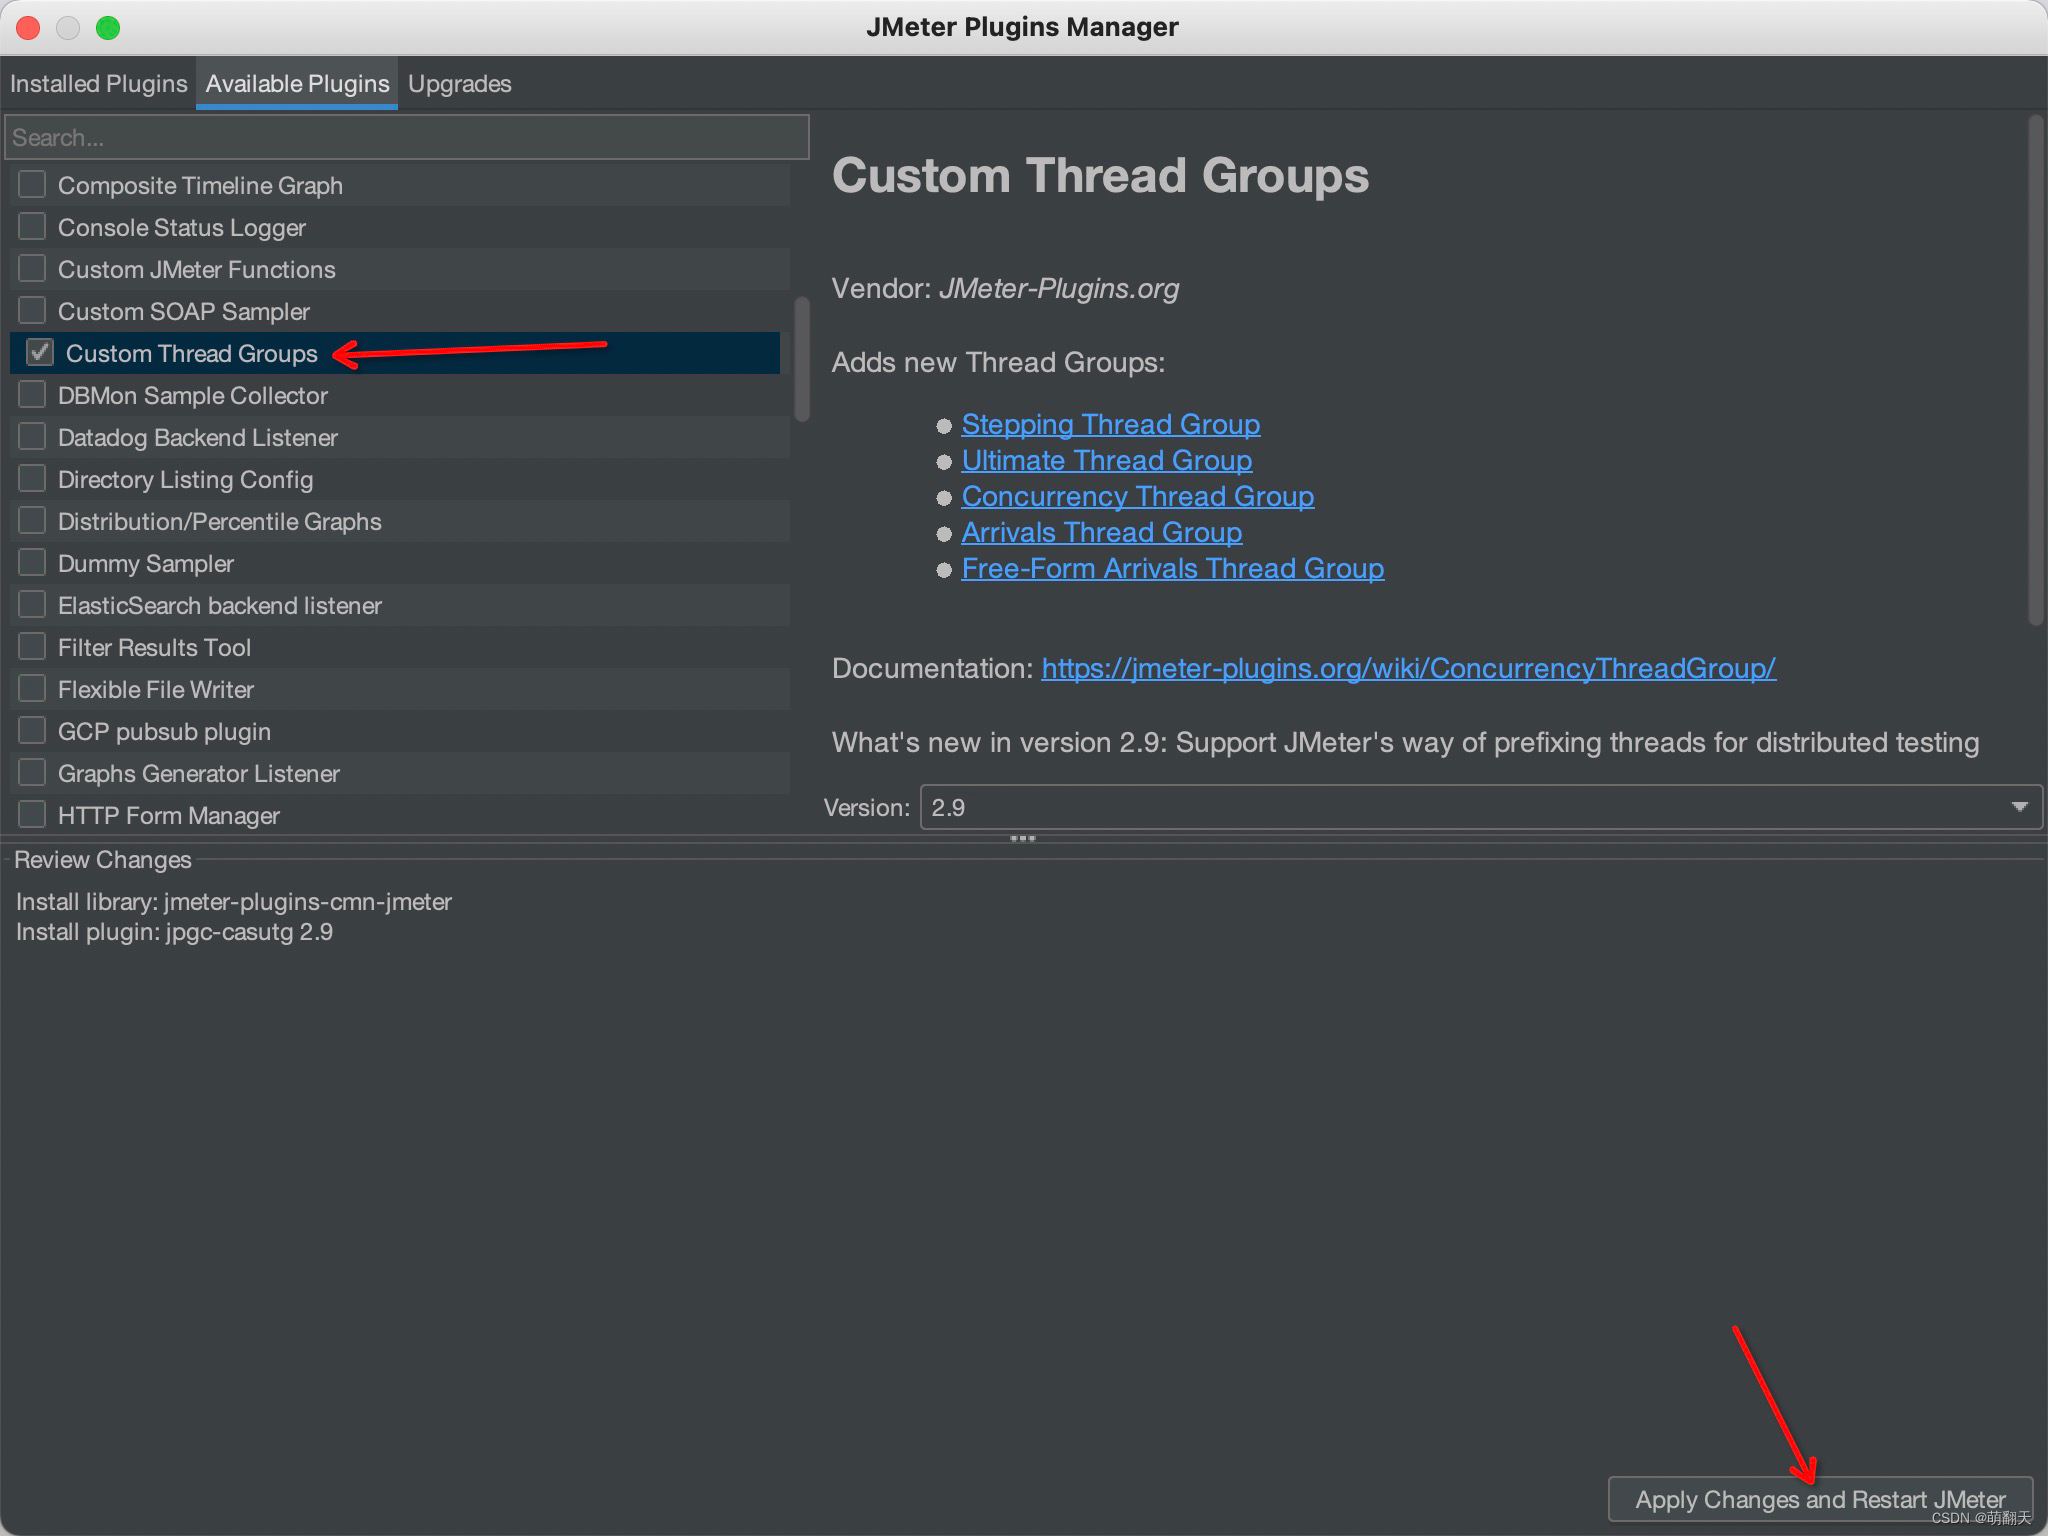Open the Upgrades tab
Image resolution: width=2048 pixels, height=1536 pixels.
coord(459,83)
